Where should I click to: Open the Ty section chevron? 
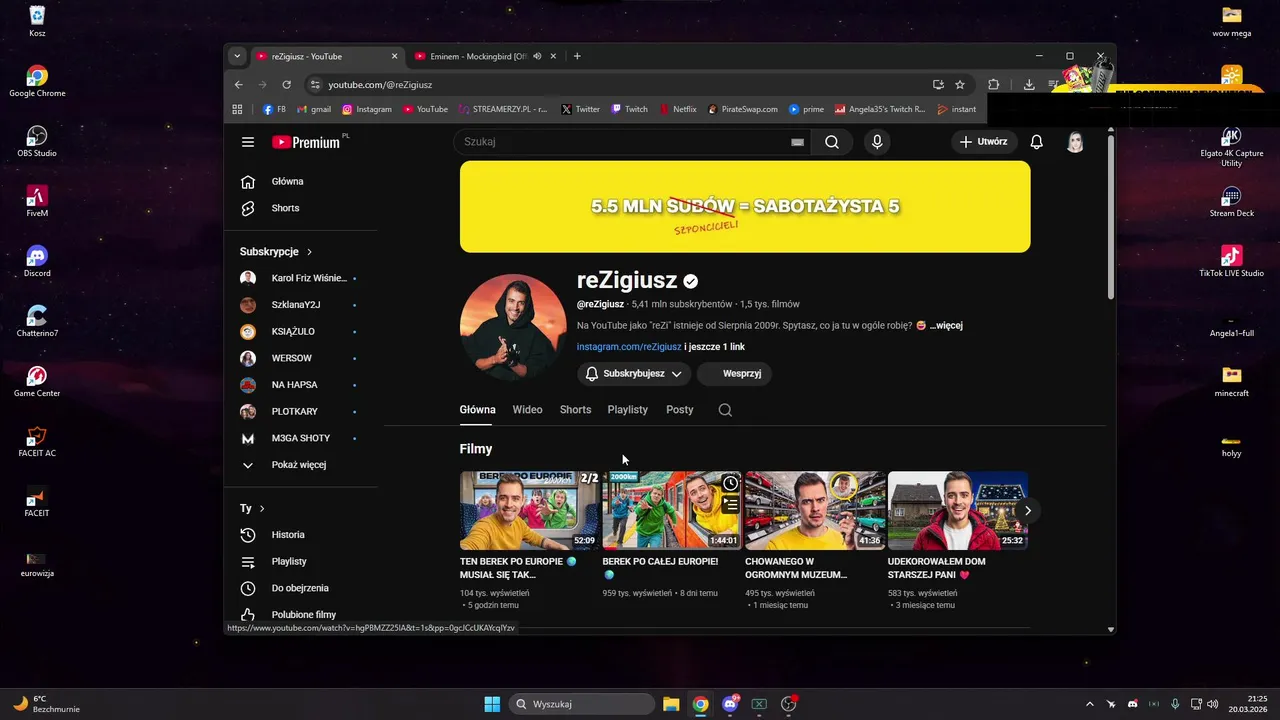tap(262, 509)
